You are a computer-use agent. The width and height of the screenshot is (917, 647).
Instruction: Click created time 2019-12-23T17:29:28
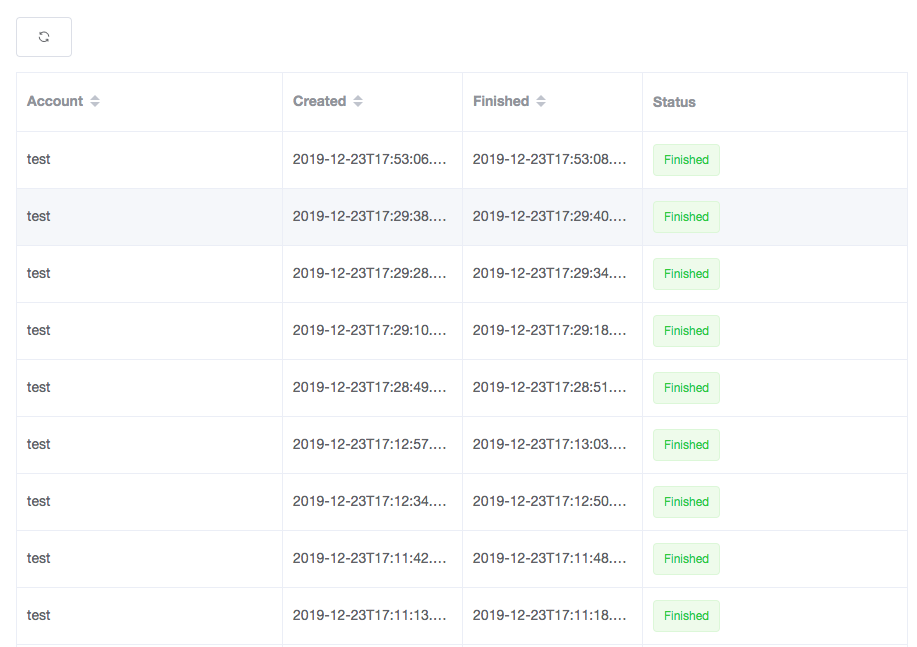pos(370,273)
